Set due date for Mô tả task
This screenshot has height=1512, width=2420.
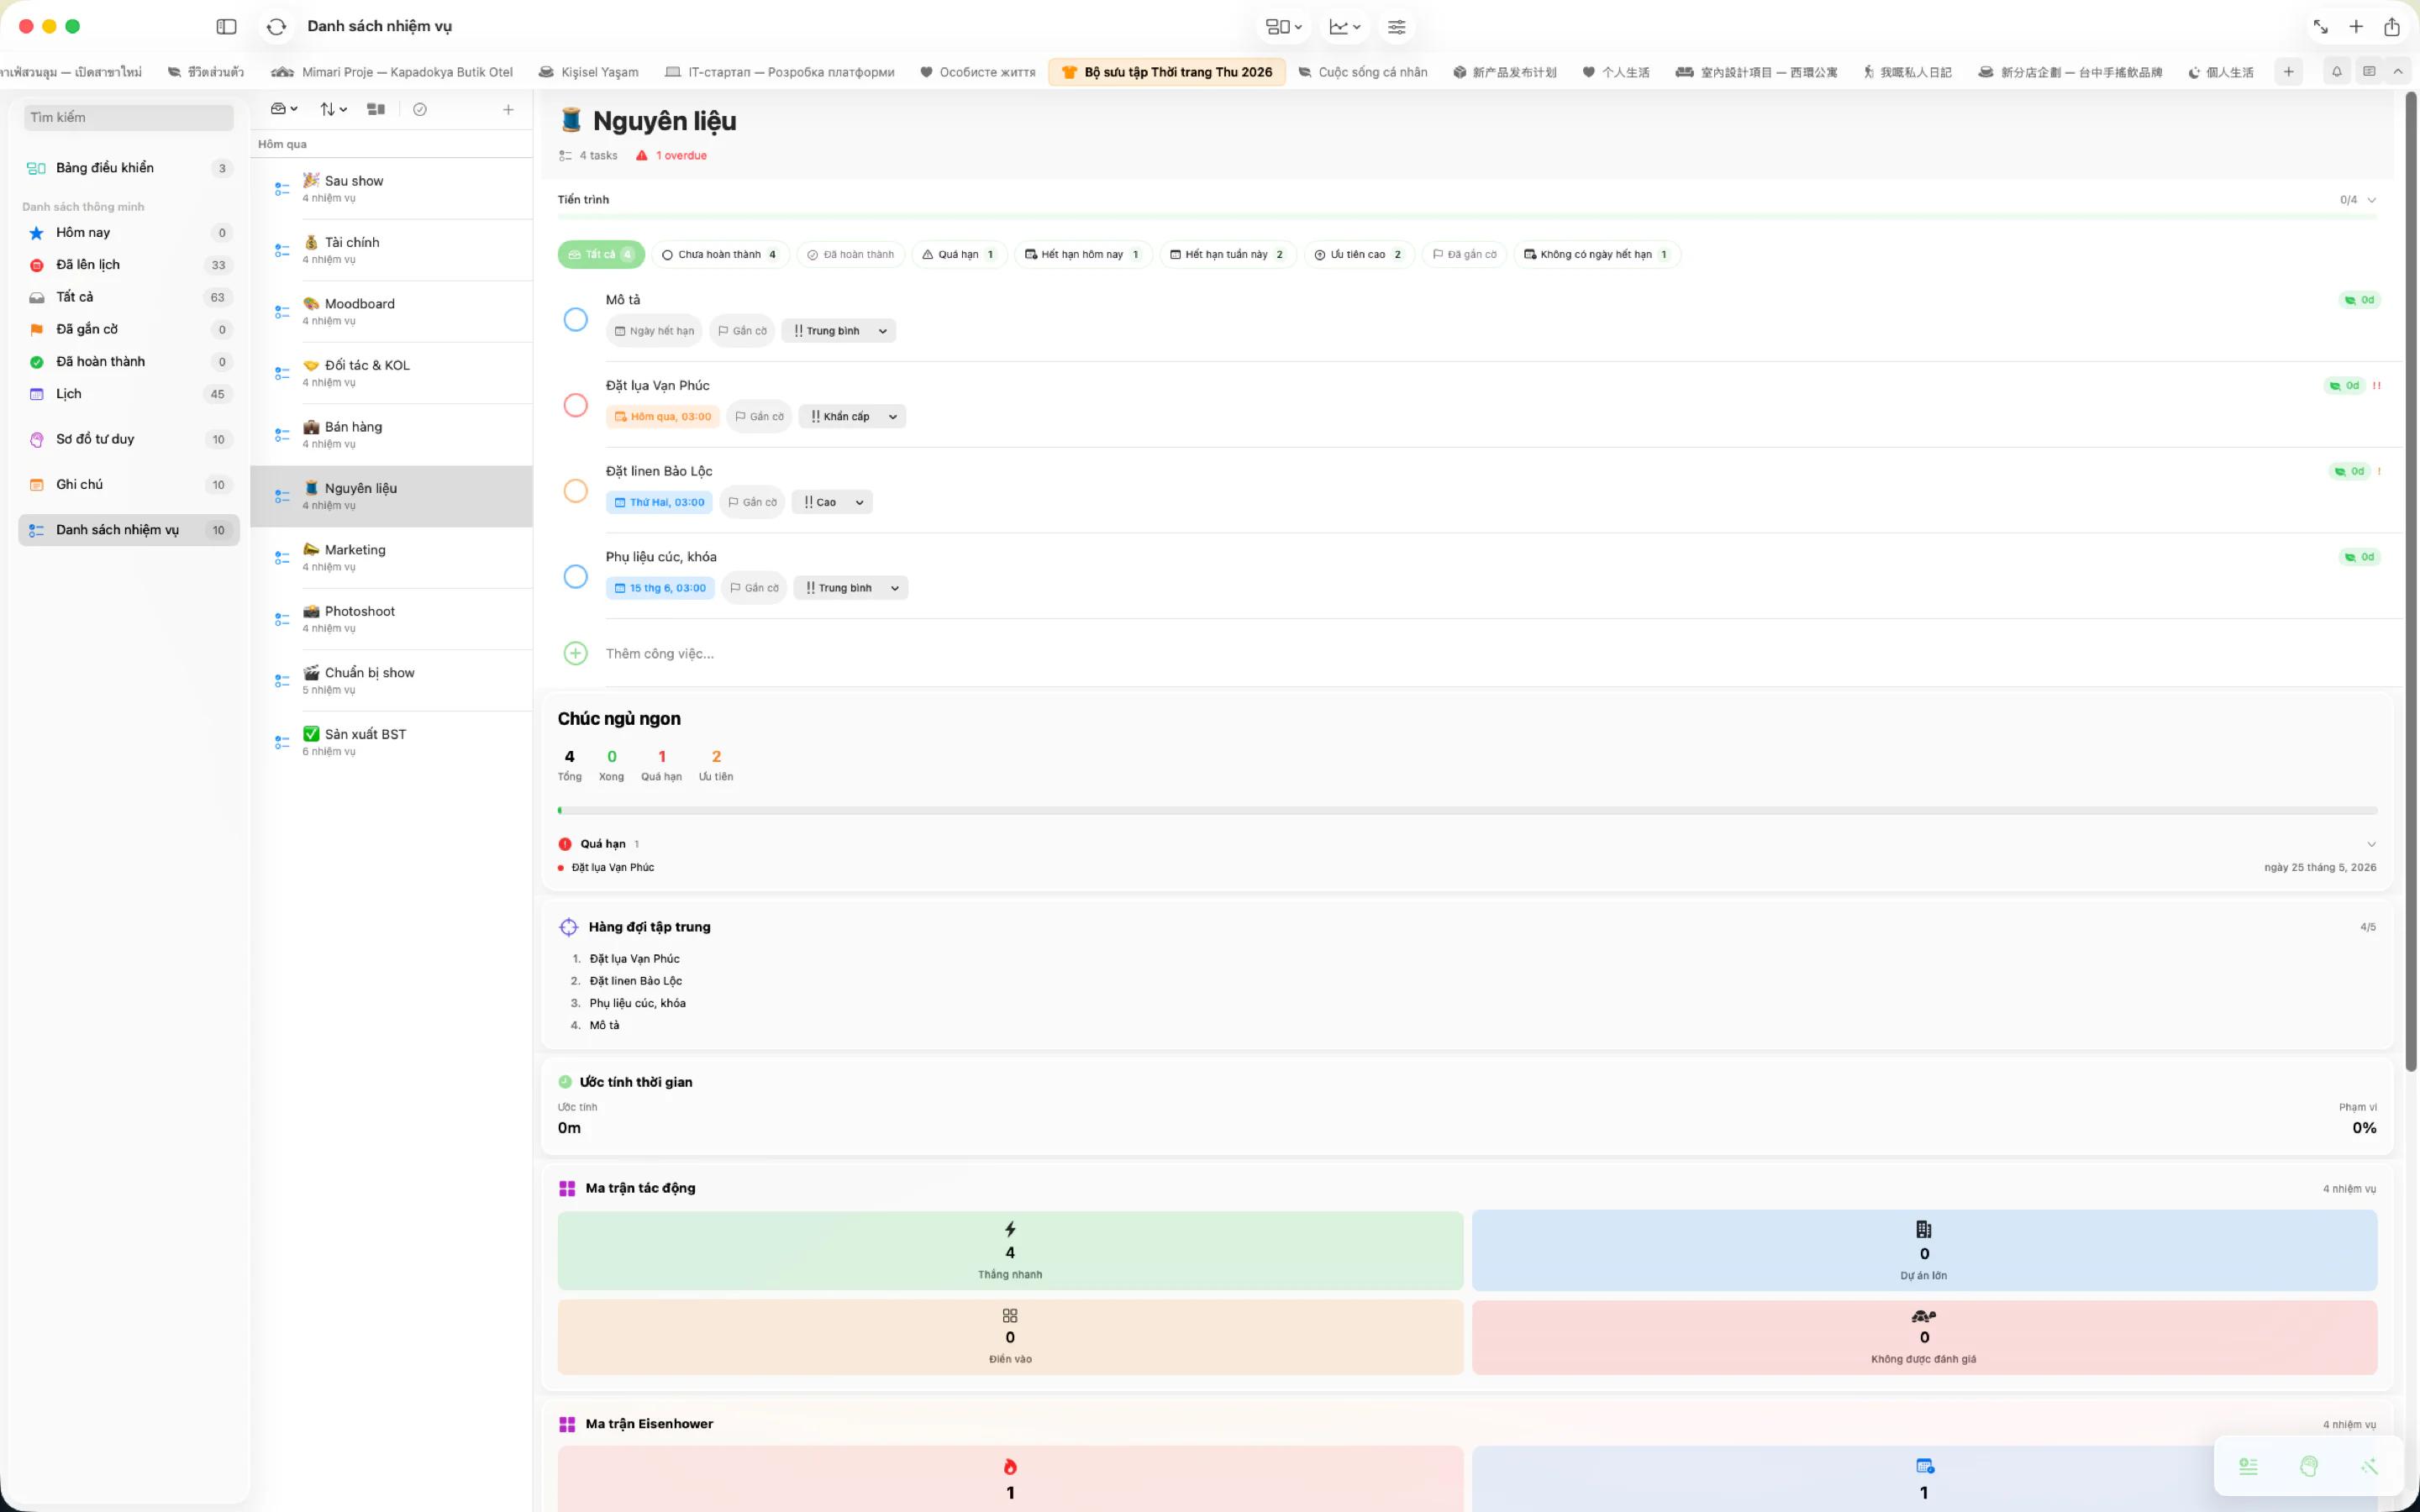654,331
